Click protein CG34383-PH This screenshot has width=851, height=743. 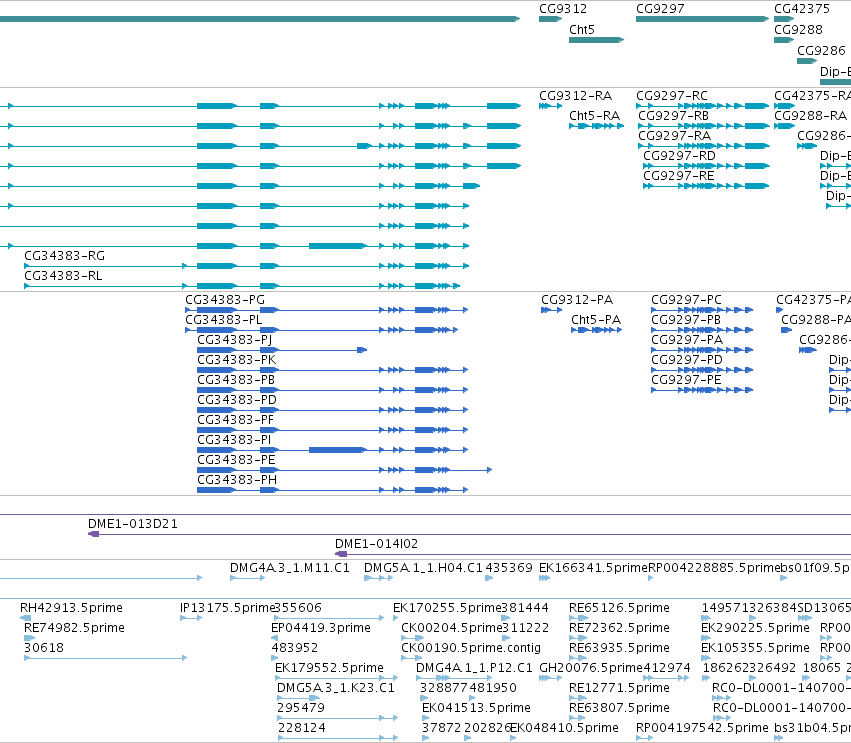point(332,490)
